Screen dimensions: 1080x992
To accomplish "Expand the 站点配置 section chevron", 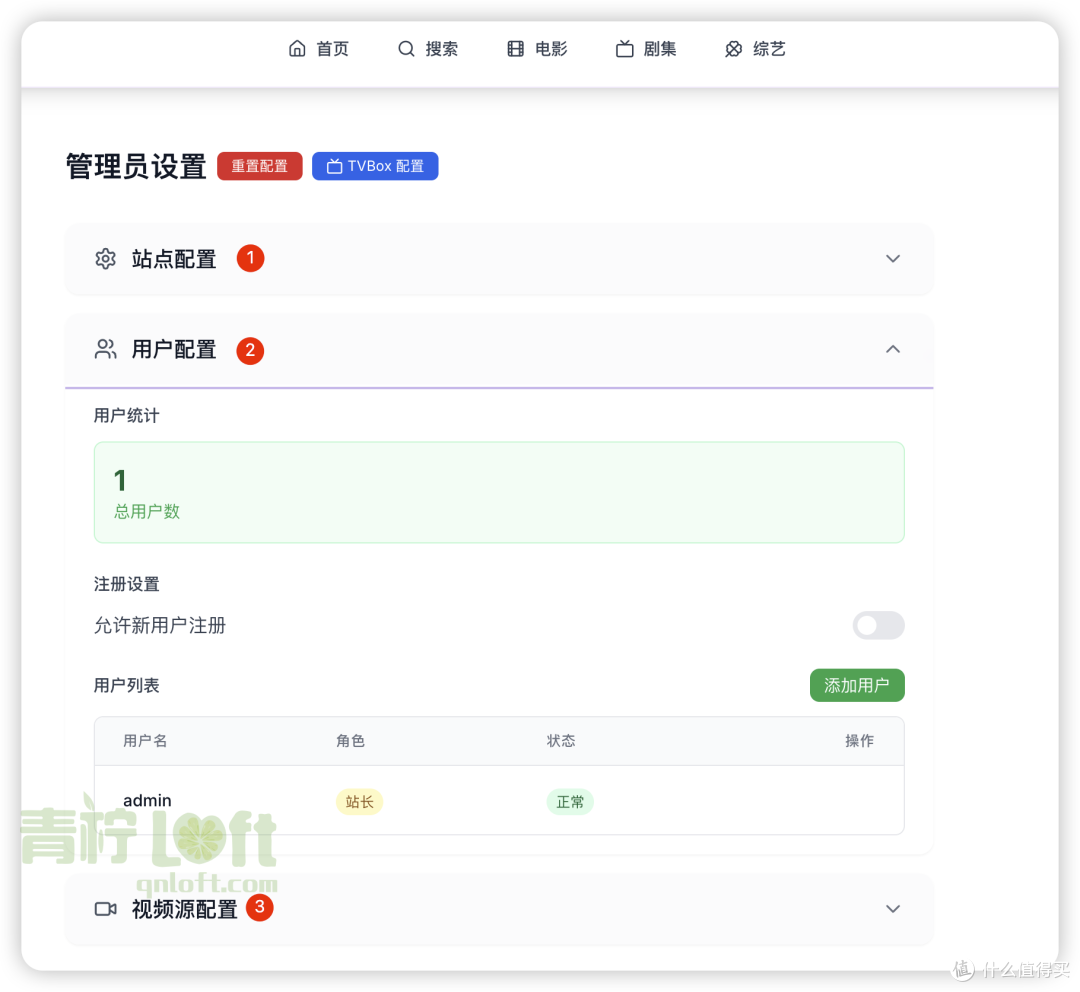I will point(893,259).
